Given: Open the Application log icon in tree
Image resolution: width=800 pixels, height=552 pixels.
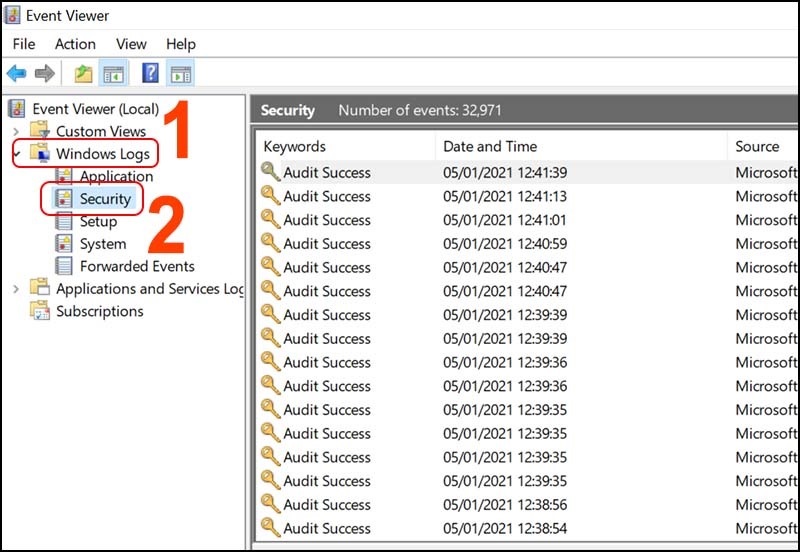Looking at the screenshot, I should pyautogui.click(x=64, y=177).
